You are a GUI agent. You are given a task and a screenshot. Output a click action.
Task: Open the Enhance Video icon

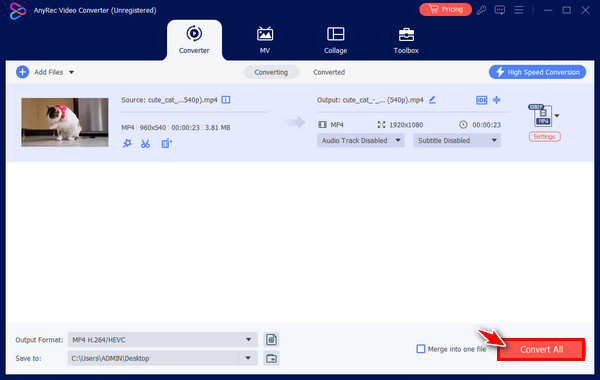tap(166, 144)
